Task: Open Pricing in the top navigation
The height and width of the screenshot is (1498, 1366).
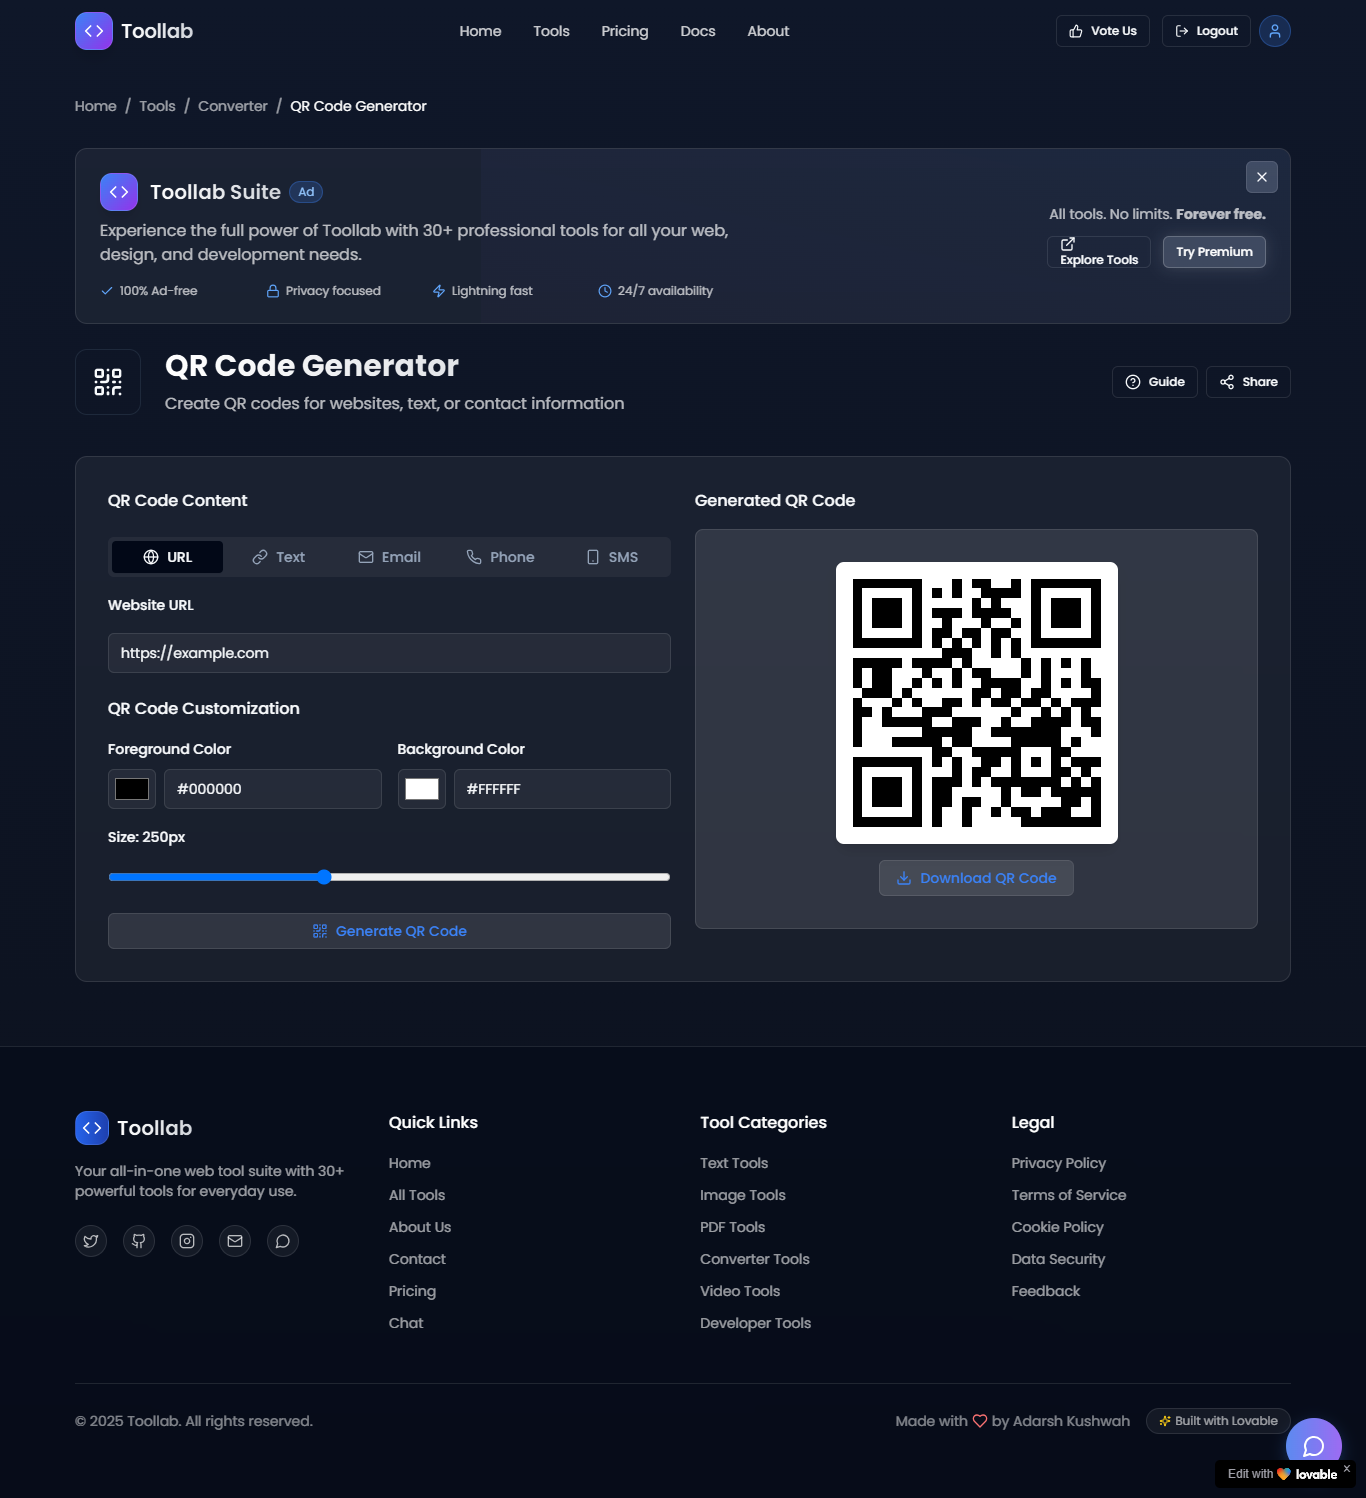Action: (x=625, y=31)
